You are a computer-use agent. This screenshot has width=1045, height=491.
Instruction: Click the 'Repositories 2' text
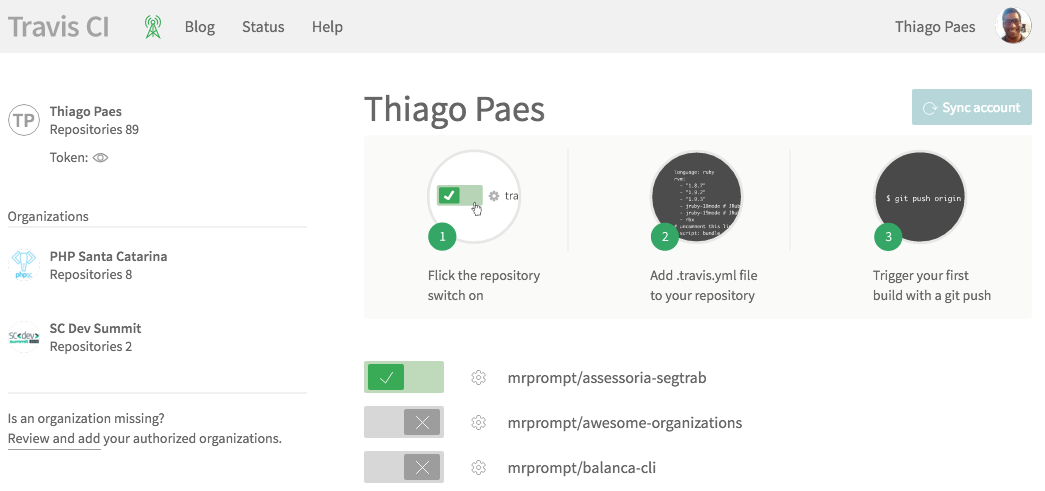click(91, 346)
